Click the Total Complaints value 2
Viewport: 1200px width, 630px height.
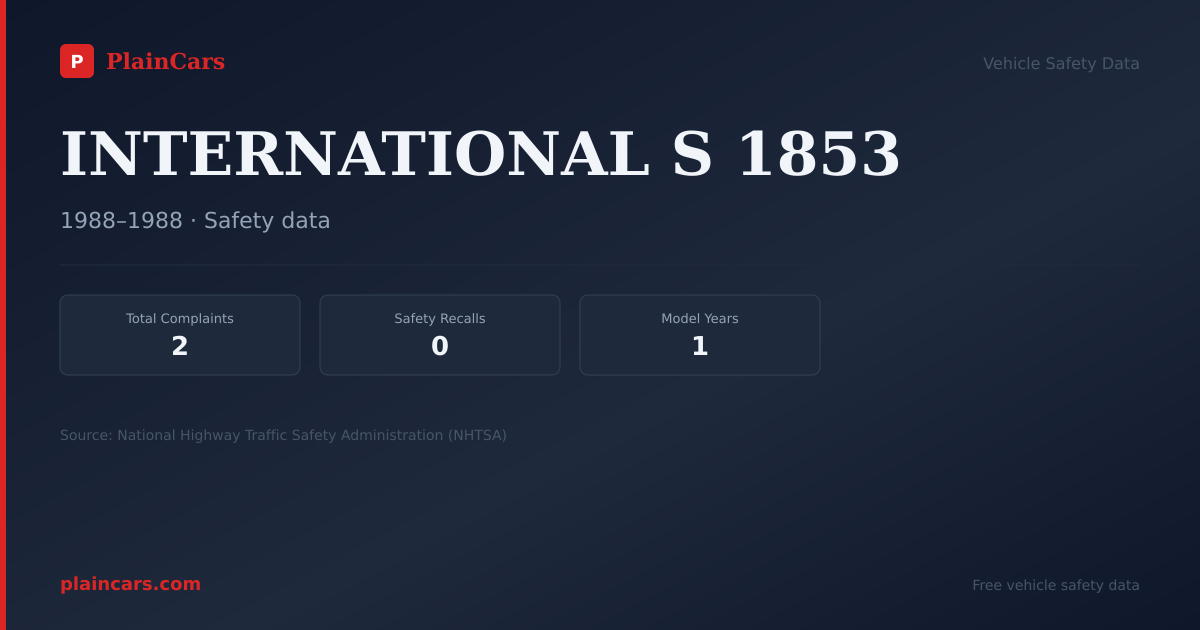(x=180, y=347)
